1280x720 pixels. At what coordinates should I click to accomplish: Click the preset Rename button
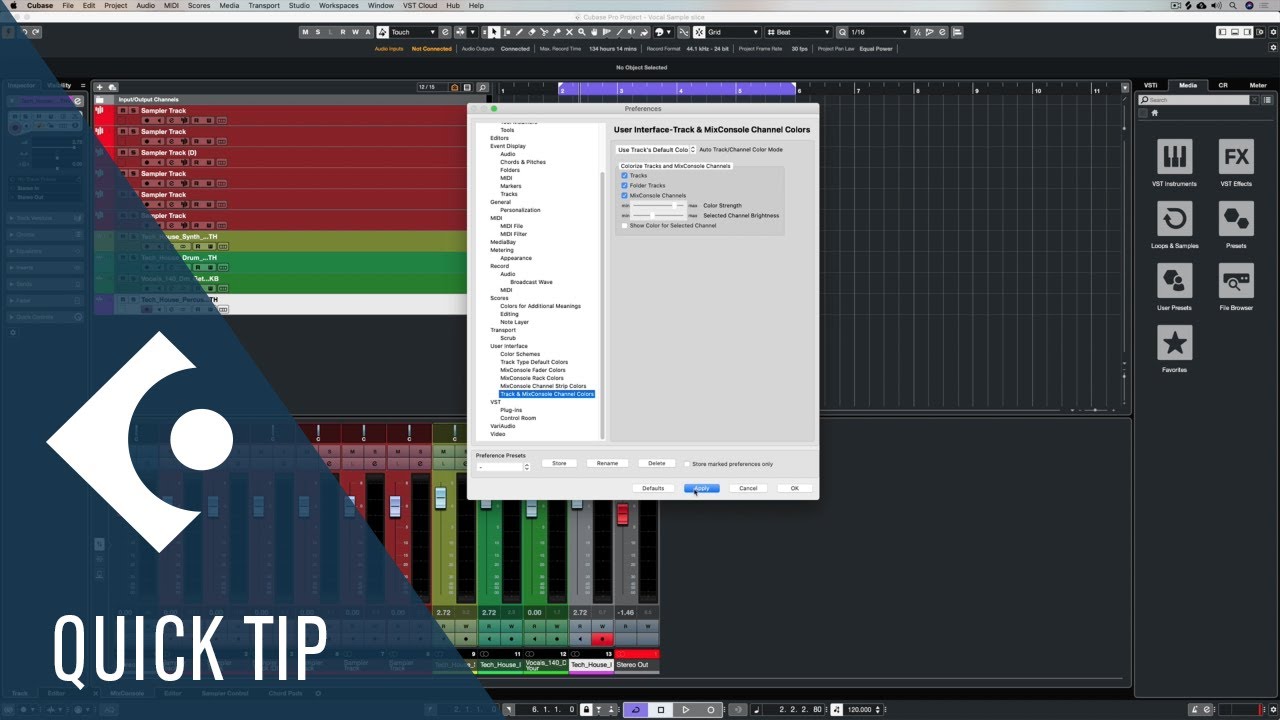[608, 463]
